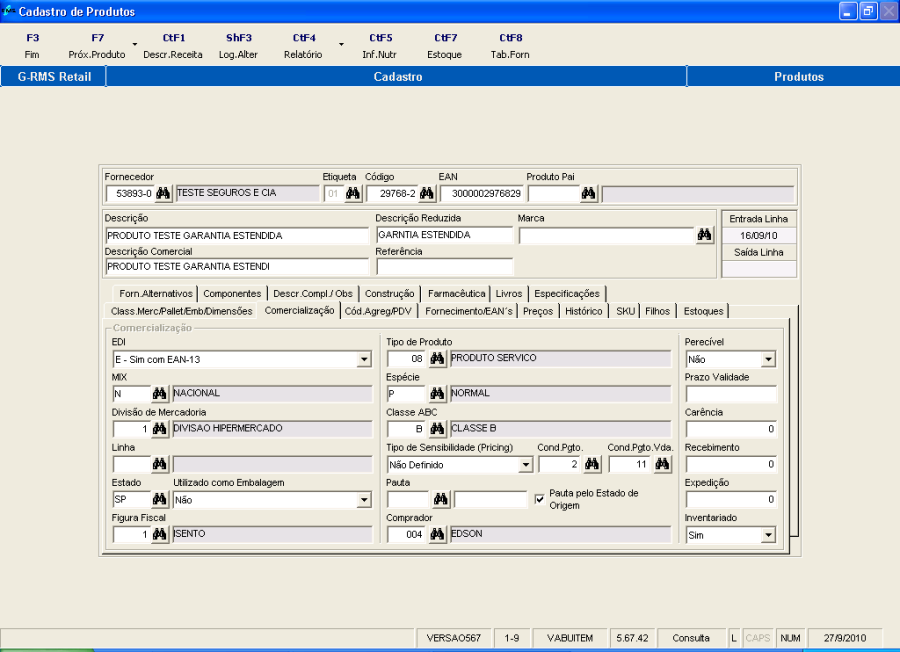Open the Componentes tab
The height and width of the screenshot is (652, 900).
point(232,294)
